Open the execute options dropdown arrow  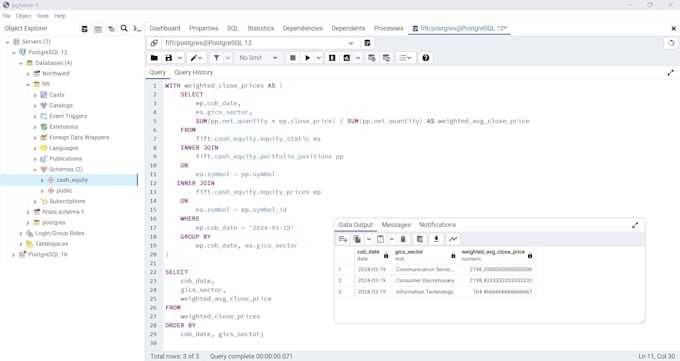319,58
